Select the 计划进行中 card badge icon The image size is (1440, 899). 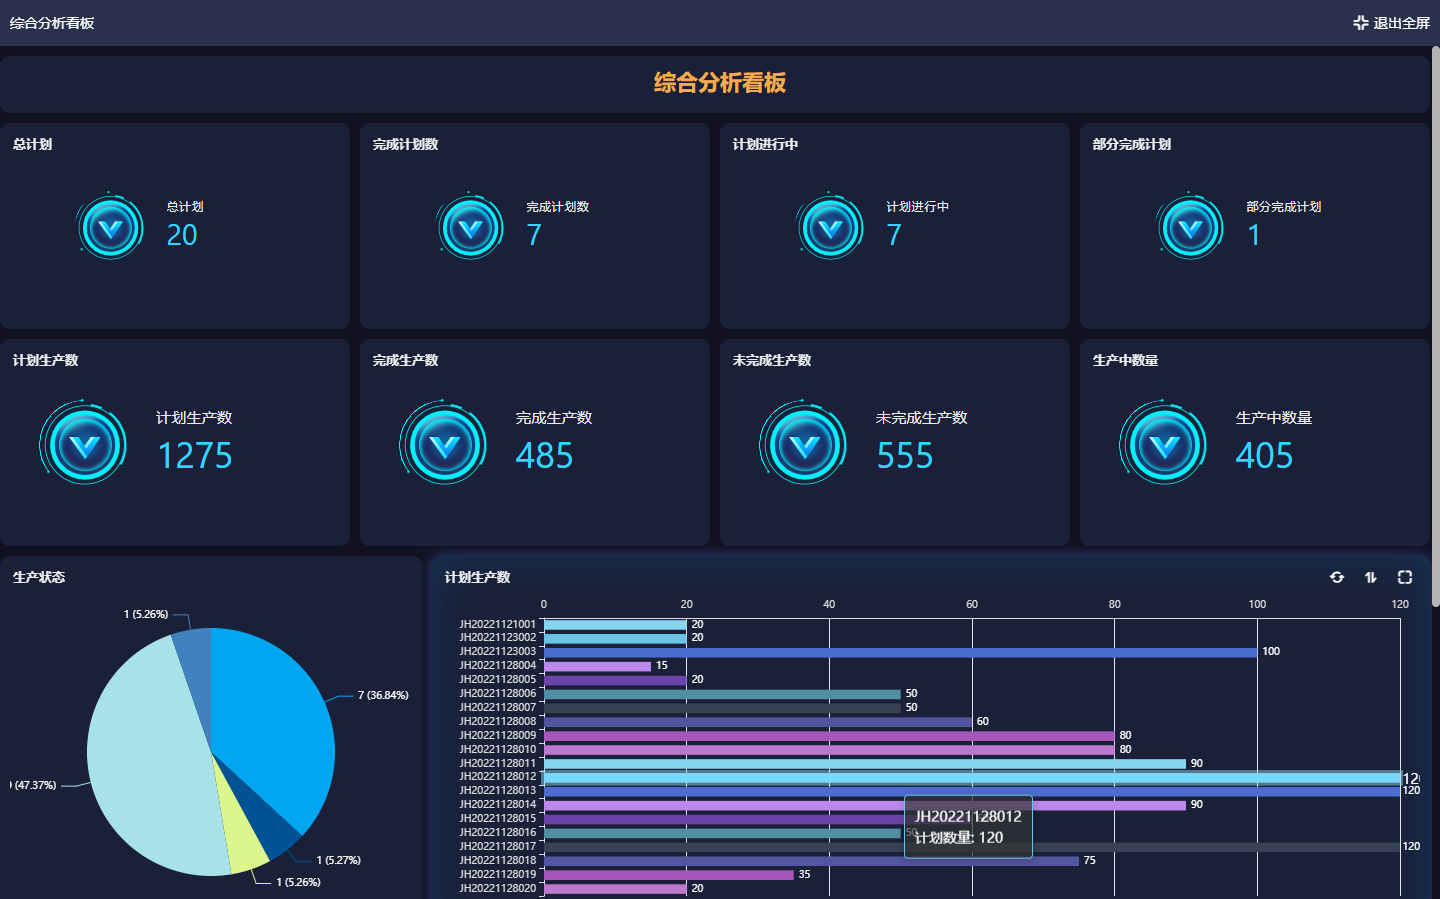pyautogui.click(x=830, y=227)
